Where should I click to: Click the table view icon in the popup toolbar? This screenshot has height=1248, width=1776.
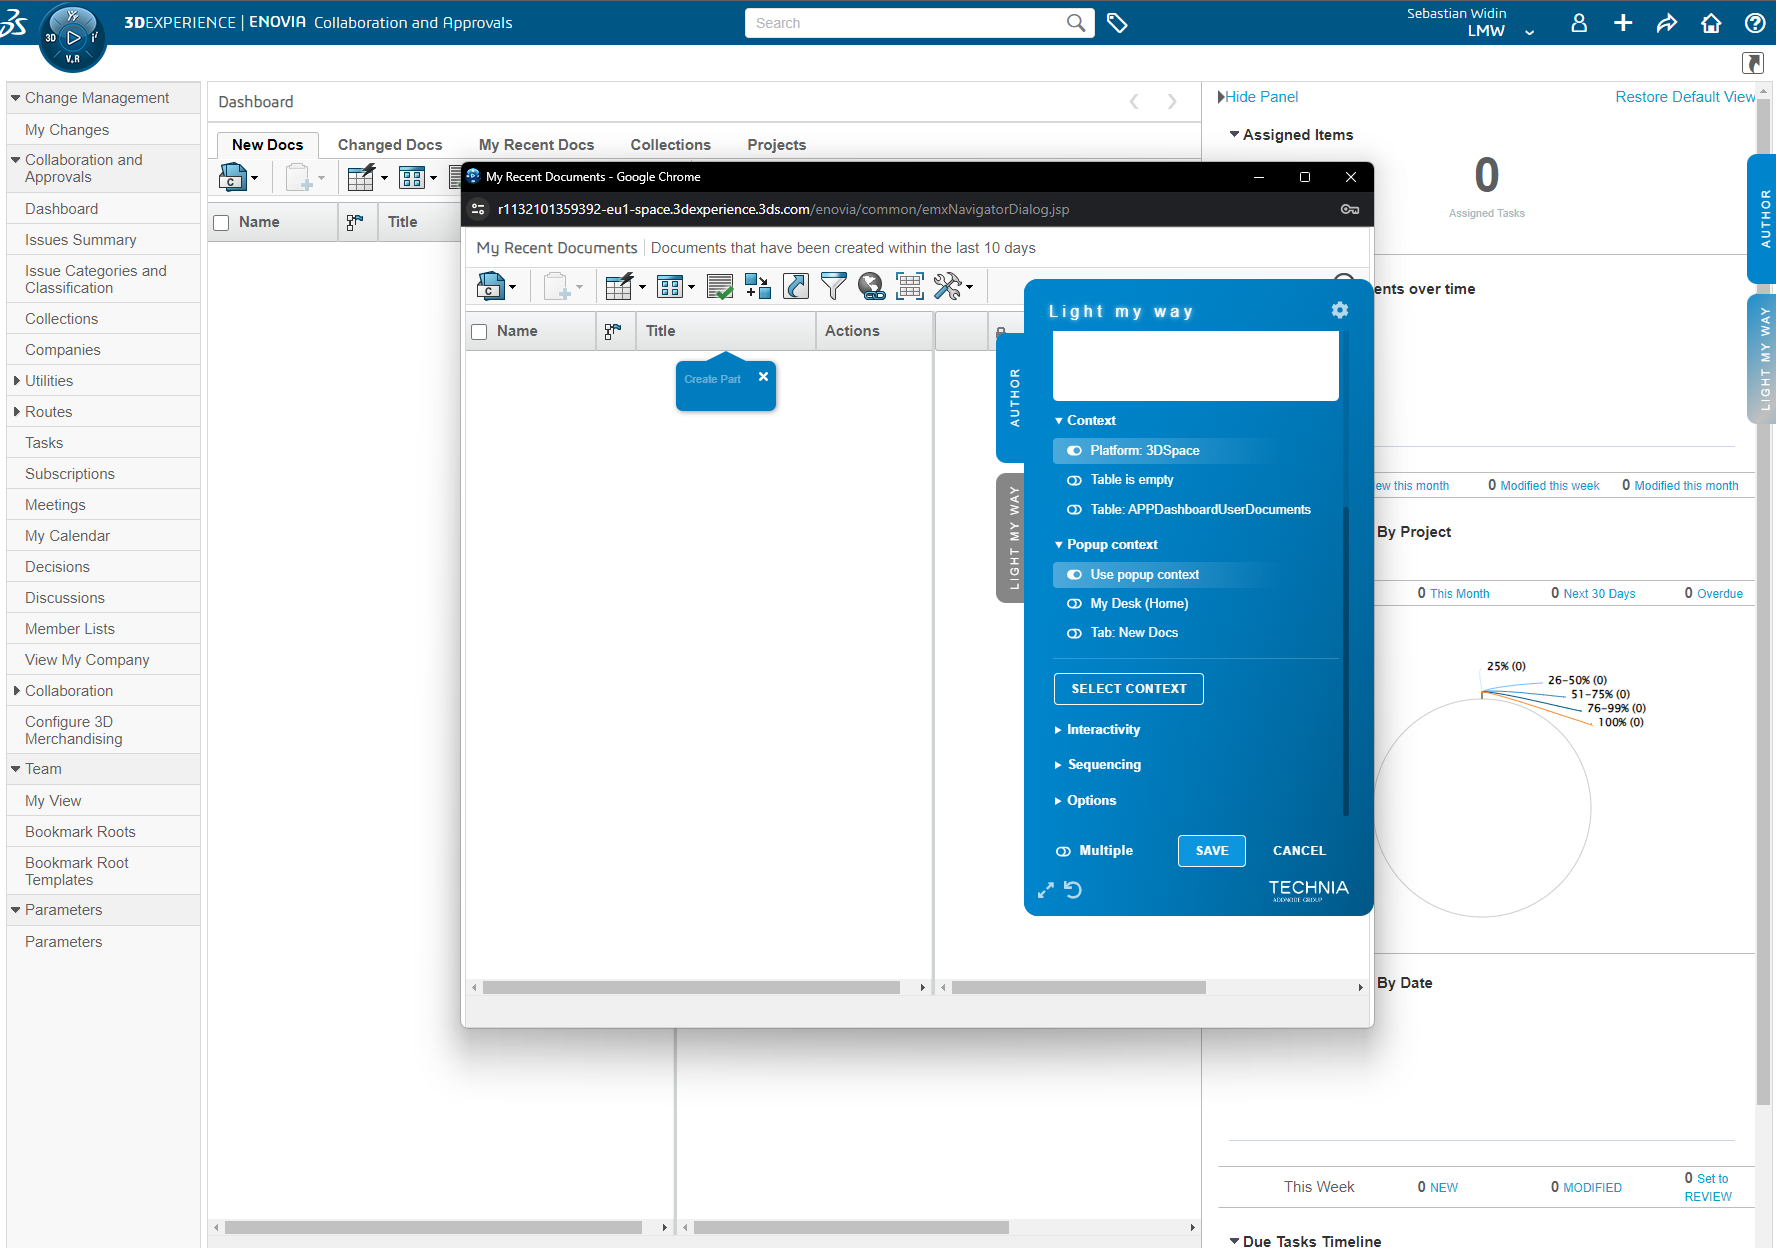pos(670,287)
